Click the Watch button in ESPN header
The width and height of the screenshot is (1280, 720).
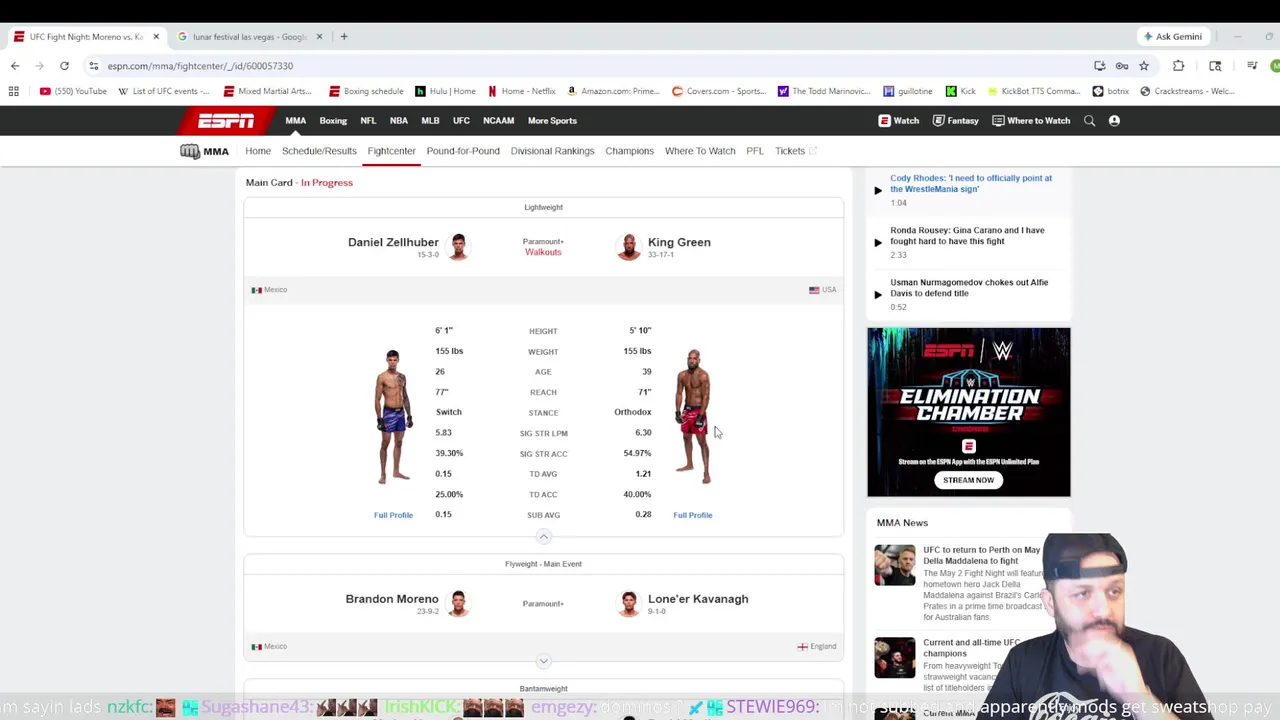click(x=899, y=121)
